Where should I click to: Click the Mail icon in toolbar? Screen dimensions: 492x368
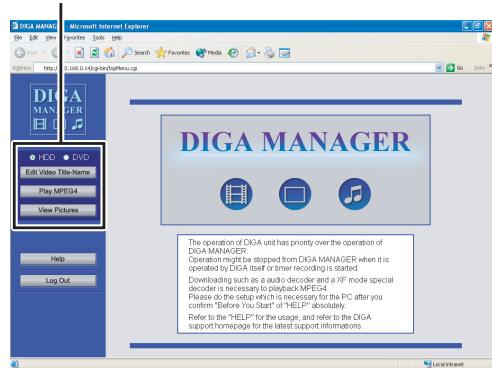click(x=251, y=53)
